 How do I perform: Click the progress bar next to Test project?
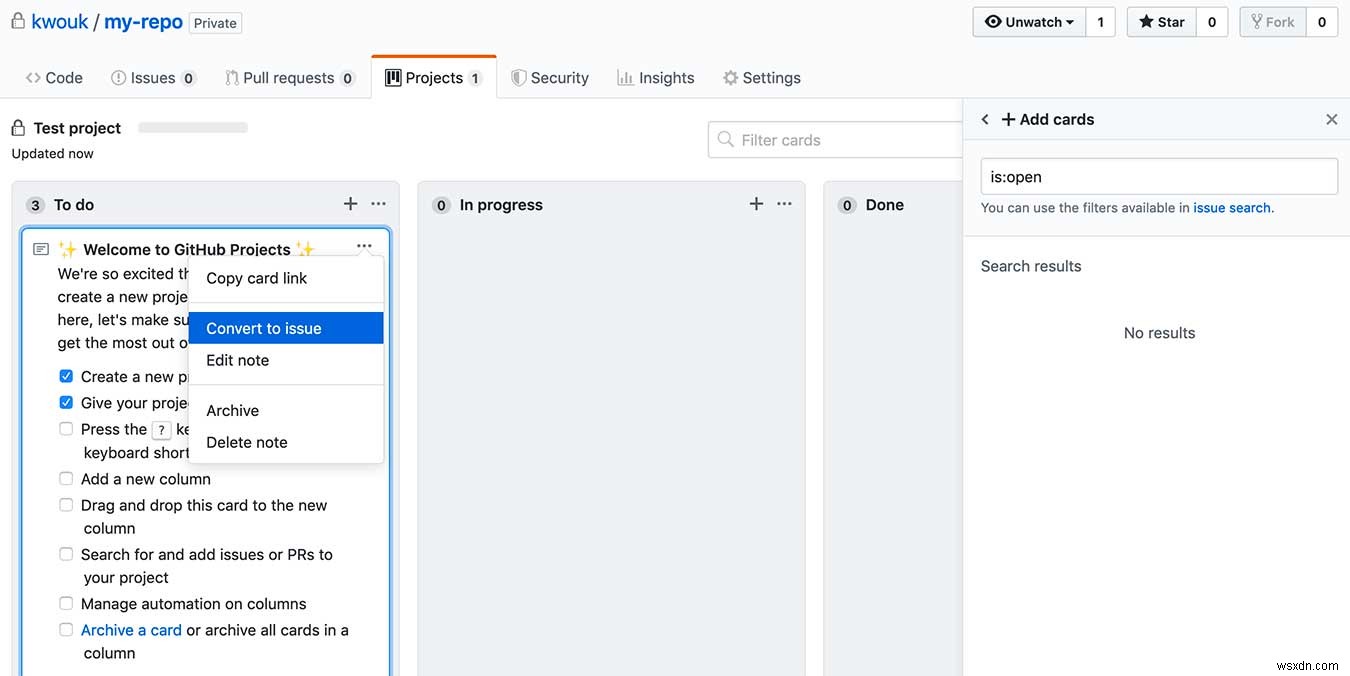(x=192, y=127)
